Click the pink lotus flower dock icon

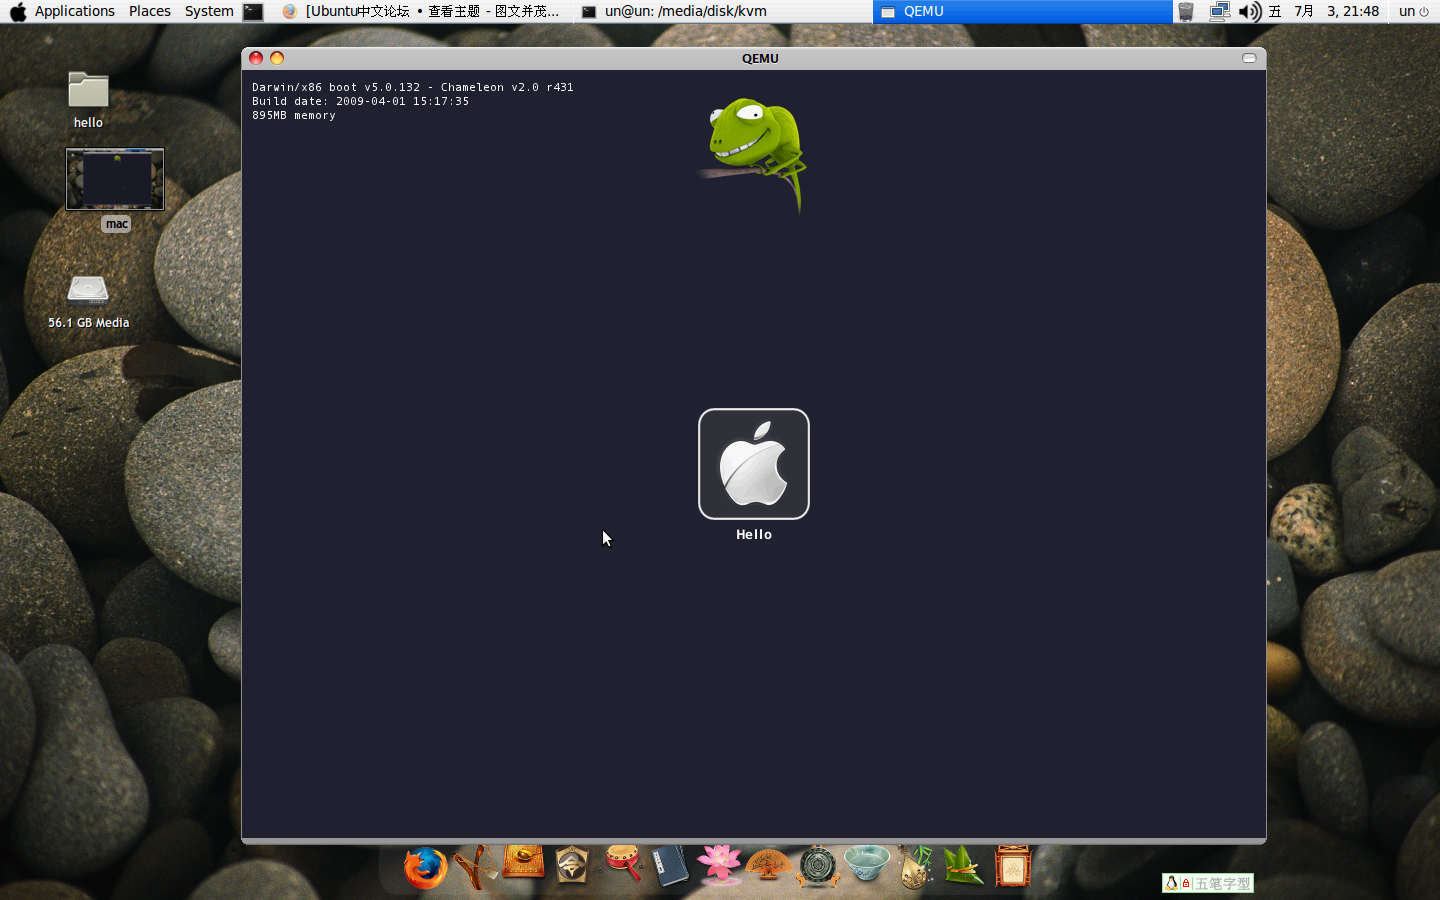[x=719, y=865]
